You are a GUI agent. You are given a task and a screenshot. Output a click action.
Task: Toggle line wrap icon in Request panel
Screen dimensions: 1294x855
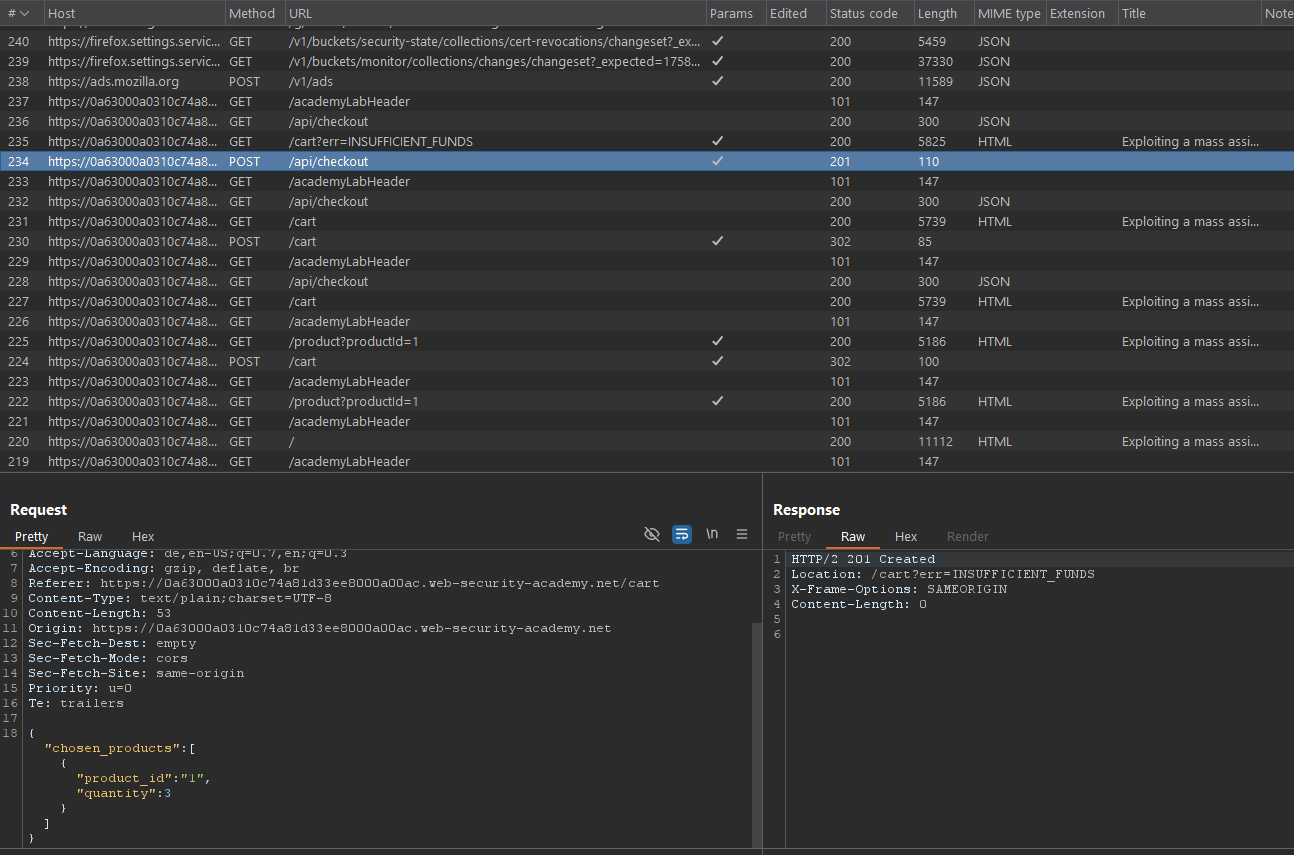click(682, 535)
